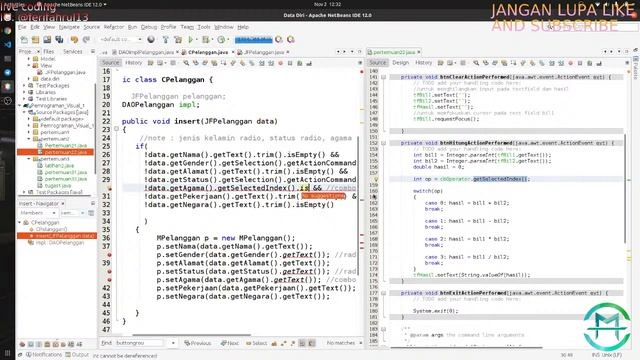Click Next in the Find bar
The height and width of the screenshot is (360, 640).
[230, 343]
